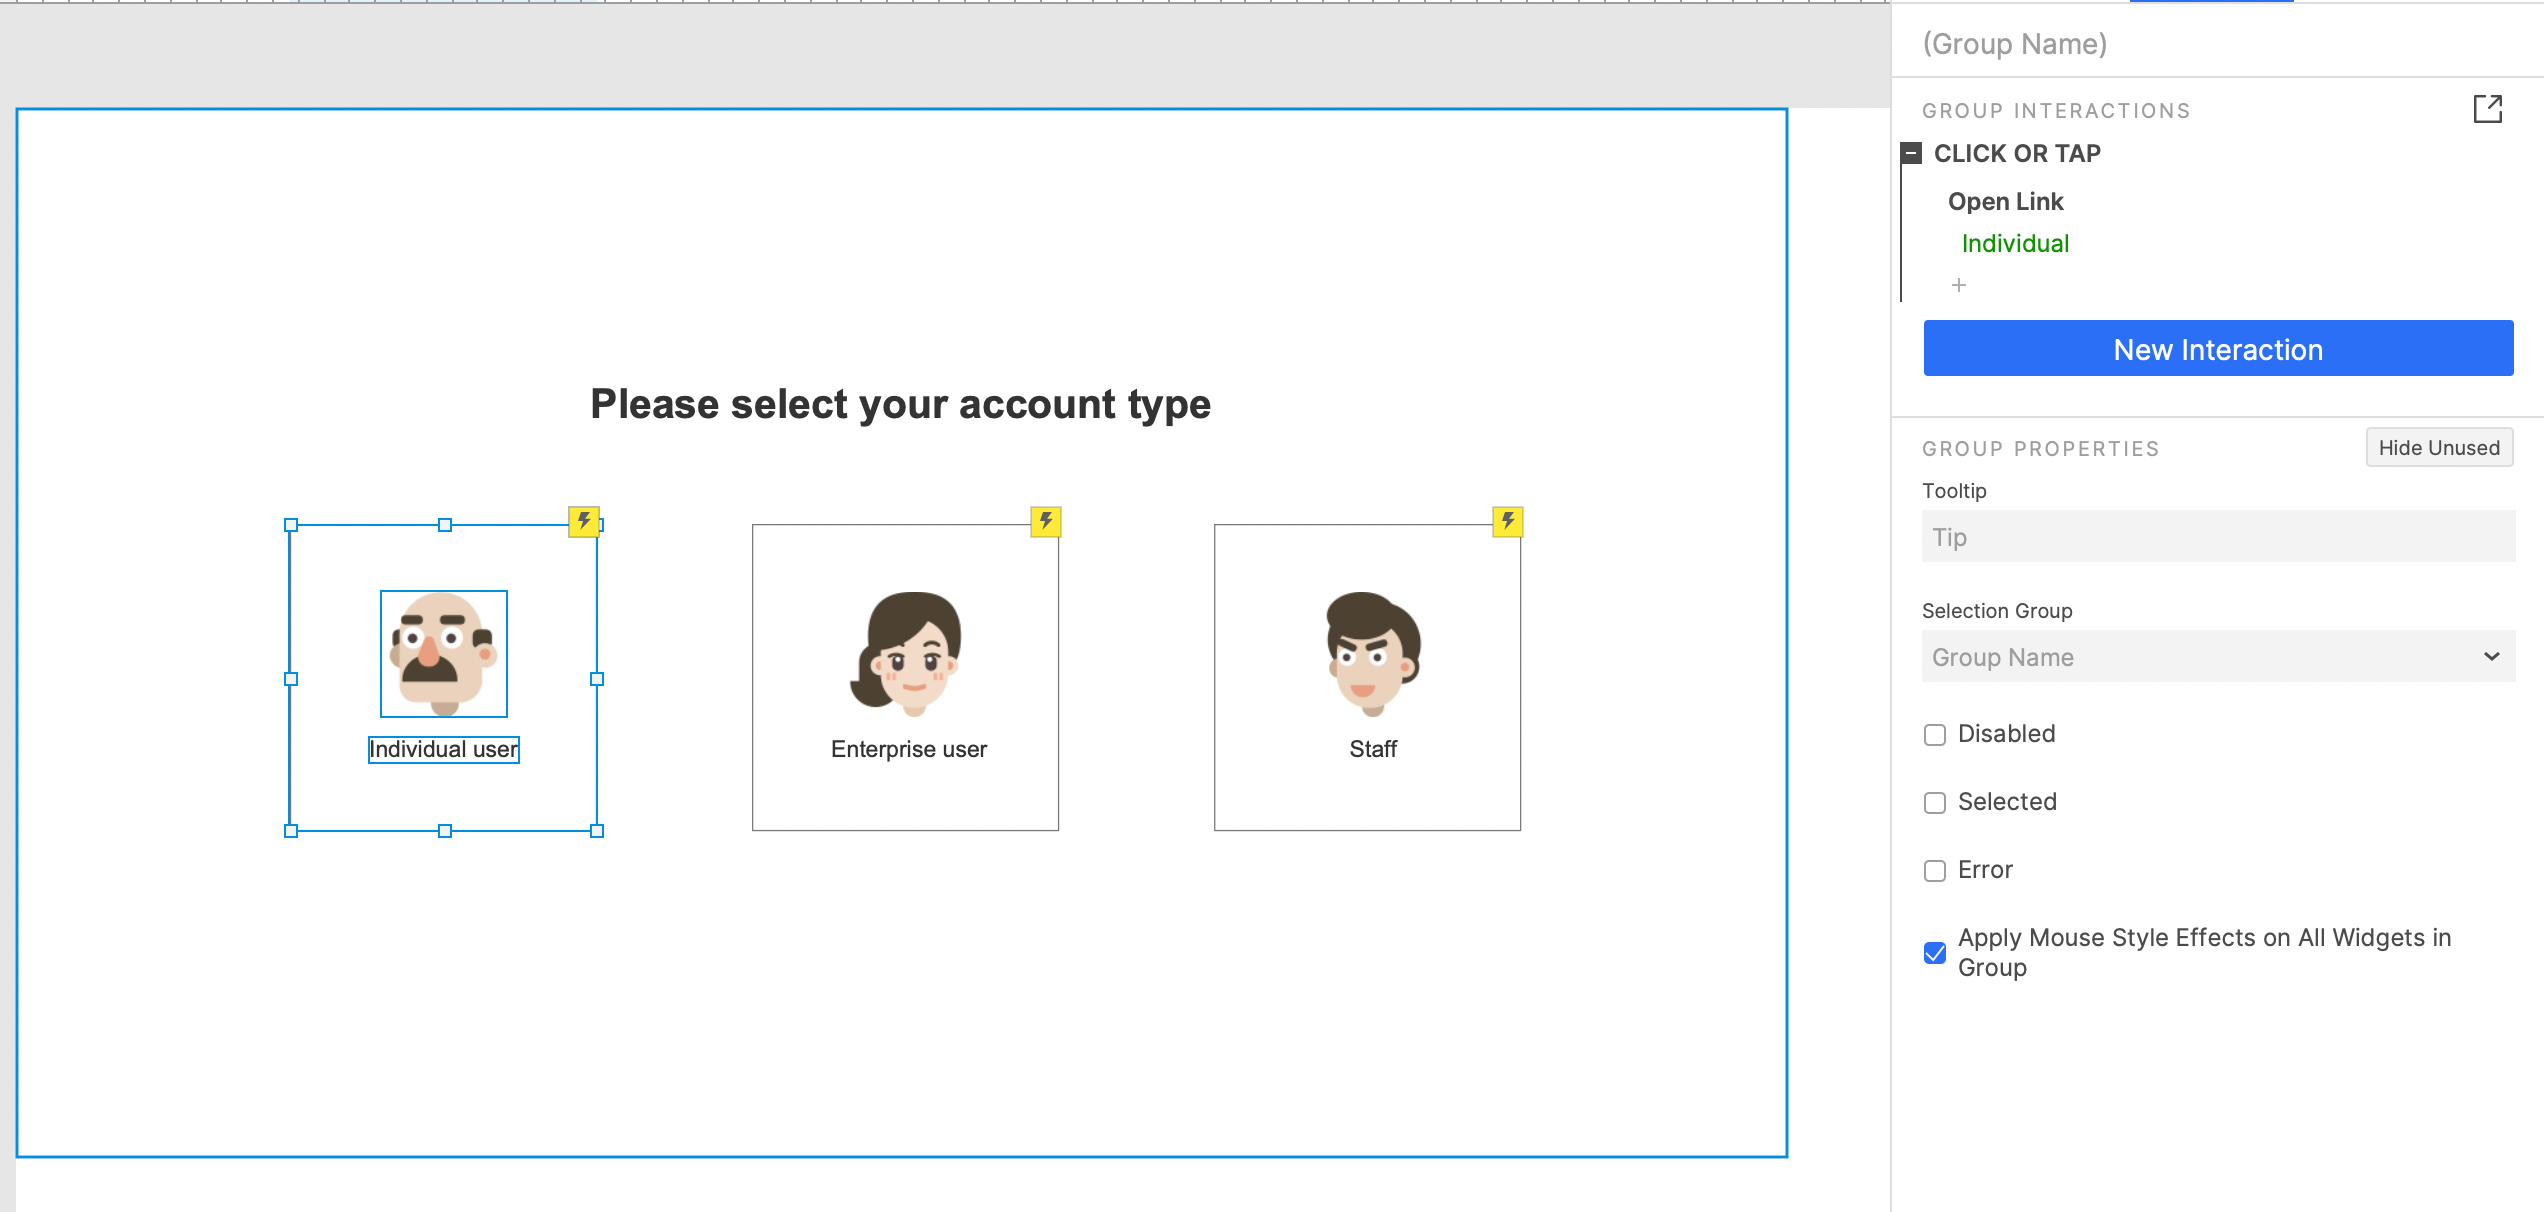2544x1212 pixels.
Task: Add action with the plus icon
Action: coord(1959,285)
